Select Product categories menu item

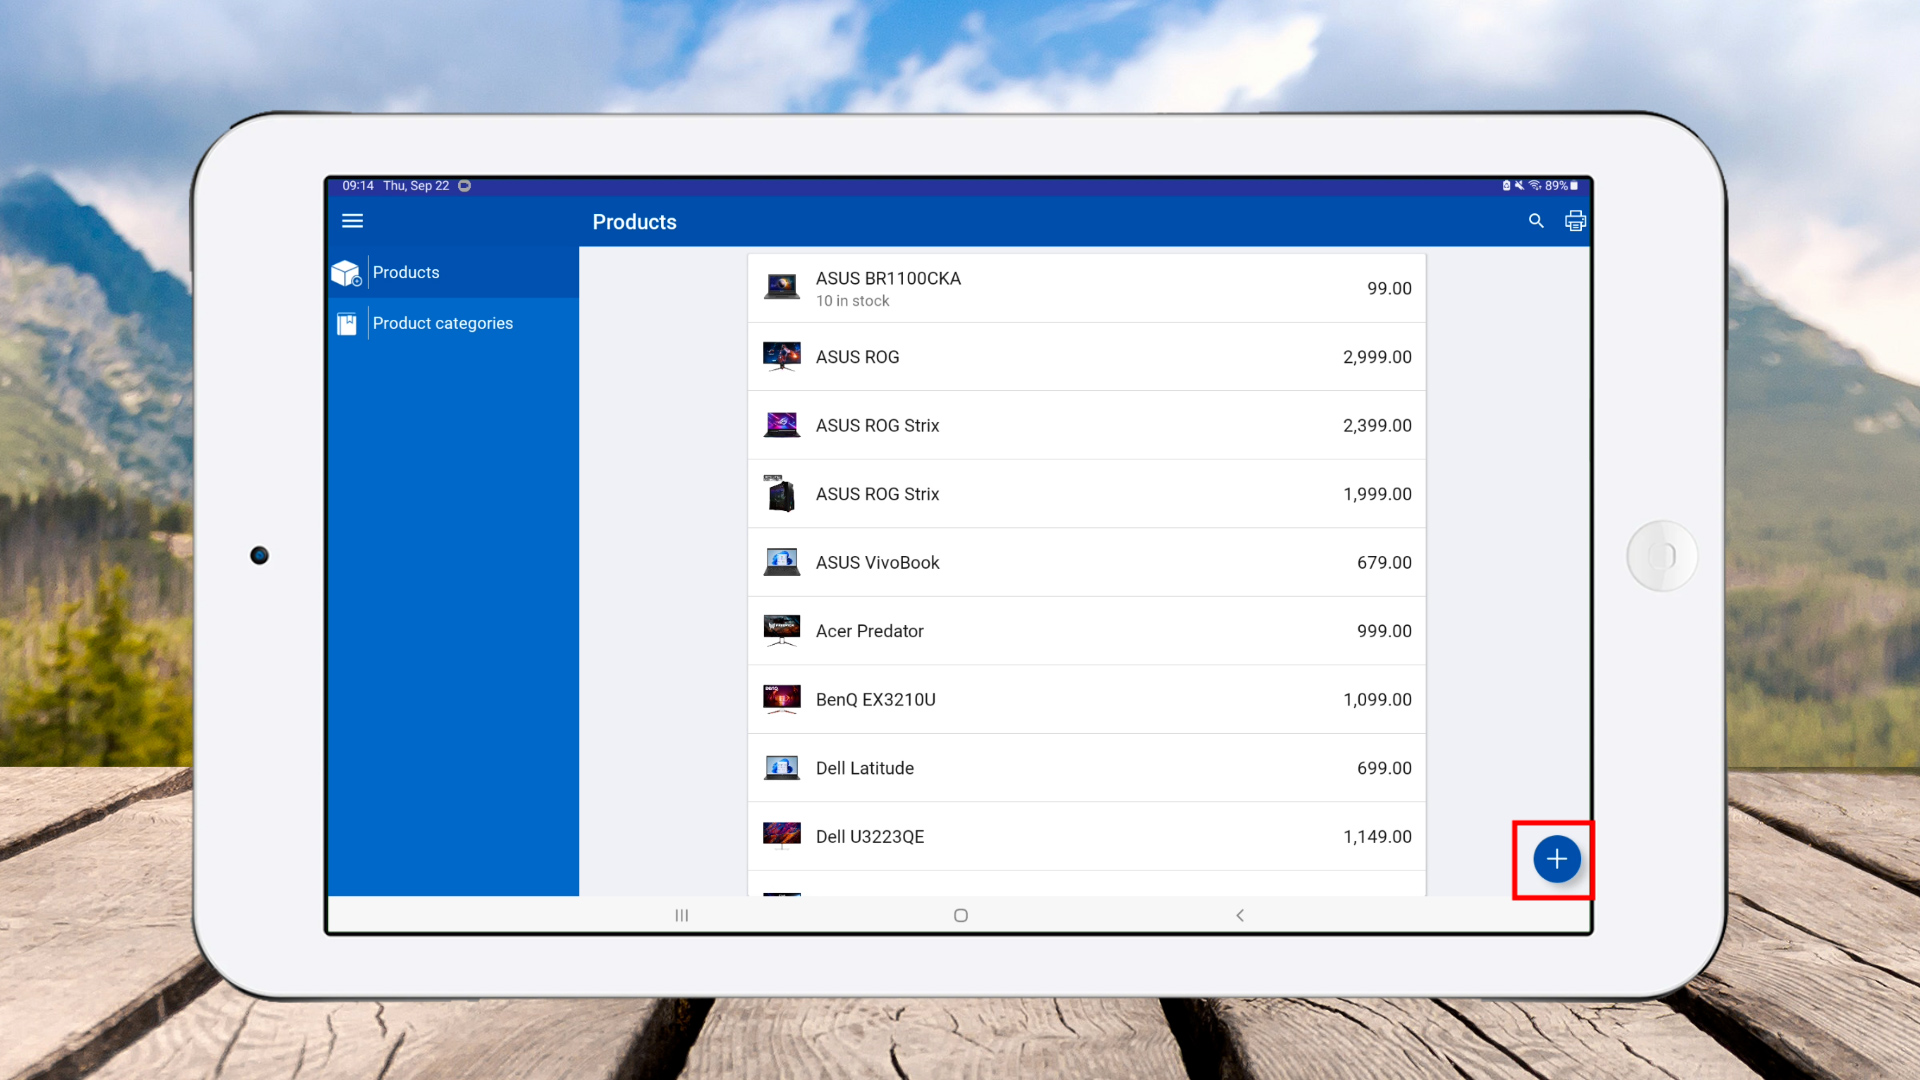pos(442,323)
